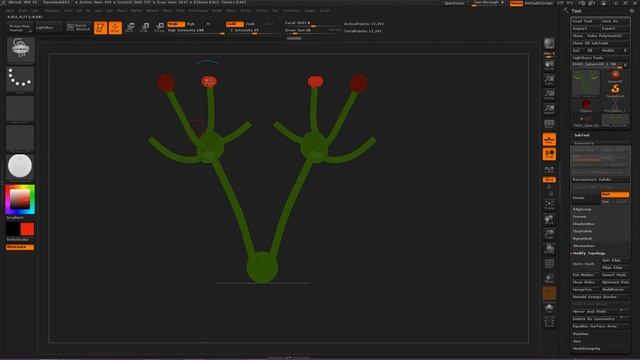
Task: Open the current brush thumbnail
Action: click(20, 50)
